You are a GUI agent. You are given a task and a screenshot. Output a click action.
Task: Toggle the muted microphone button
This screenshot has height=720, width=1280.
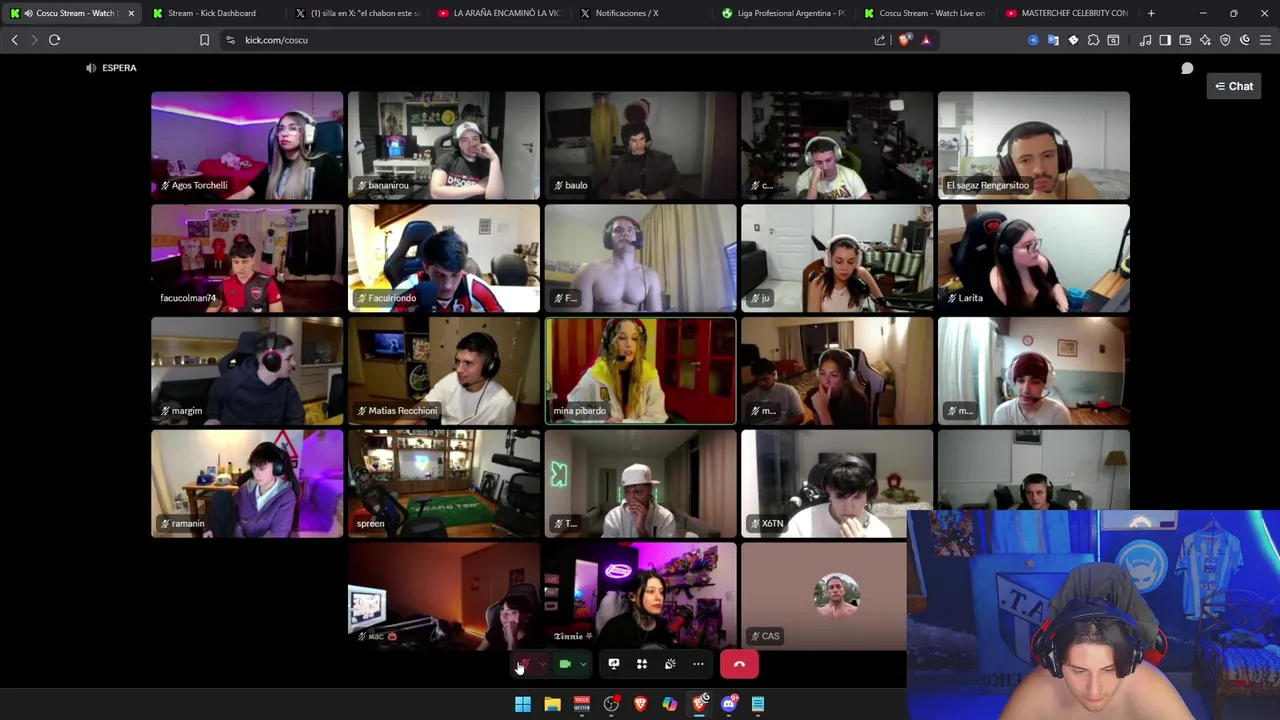coord(524,664)
